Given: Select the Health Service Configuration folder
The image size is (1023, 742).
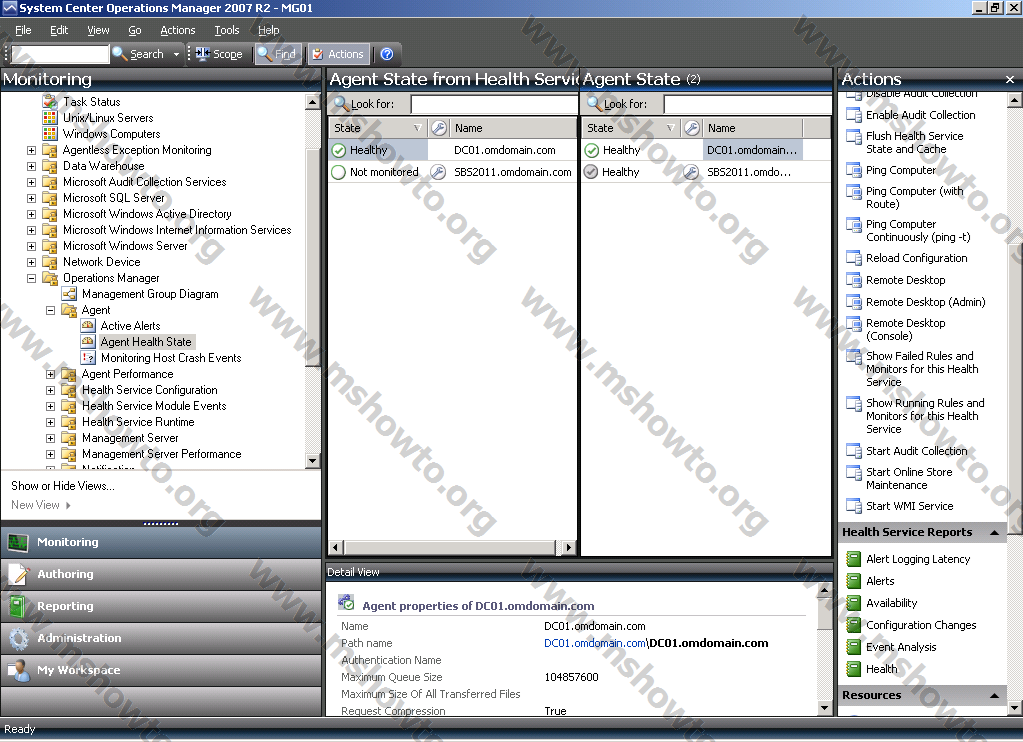Looking at the screenshot, I should 149,390.
